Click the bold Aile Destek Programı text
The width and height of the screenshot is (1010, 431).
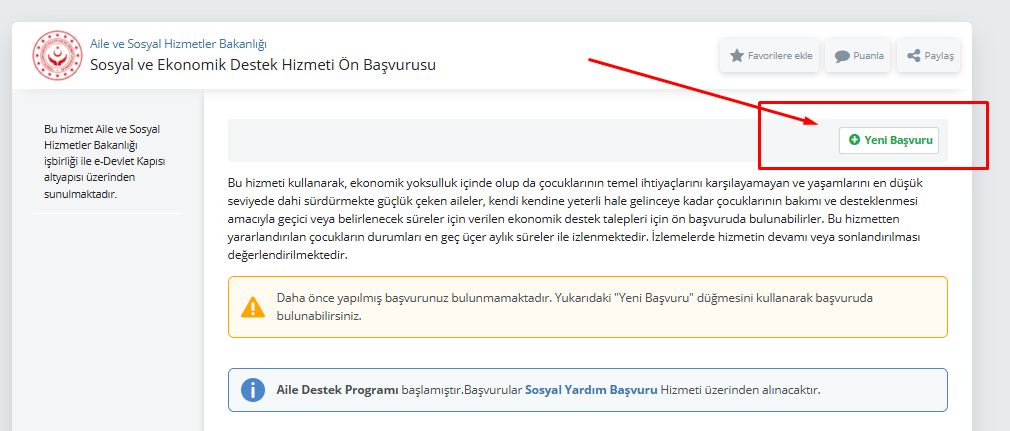pos(337,390)
